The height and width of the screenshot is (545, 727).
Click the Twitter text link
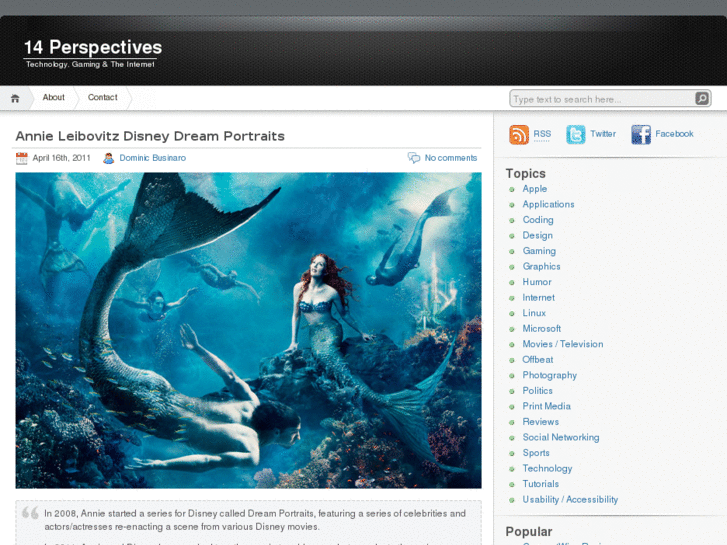pyautogui.click(x=603, y=134)
